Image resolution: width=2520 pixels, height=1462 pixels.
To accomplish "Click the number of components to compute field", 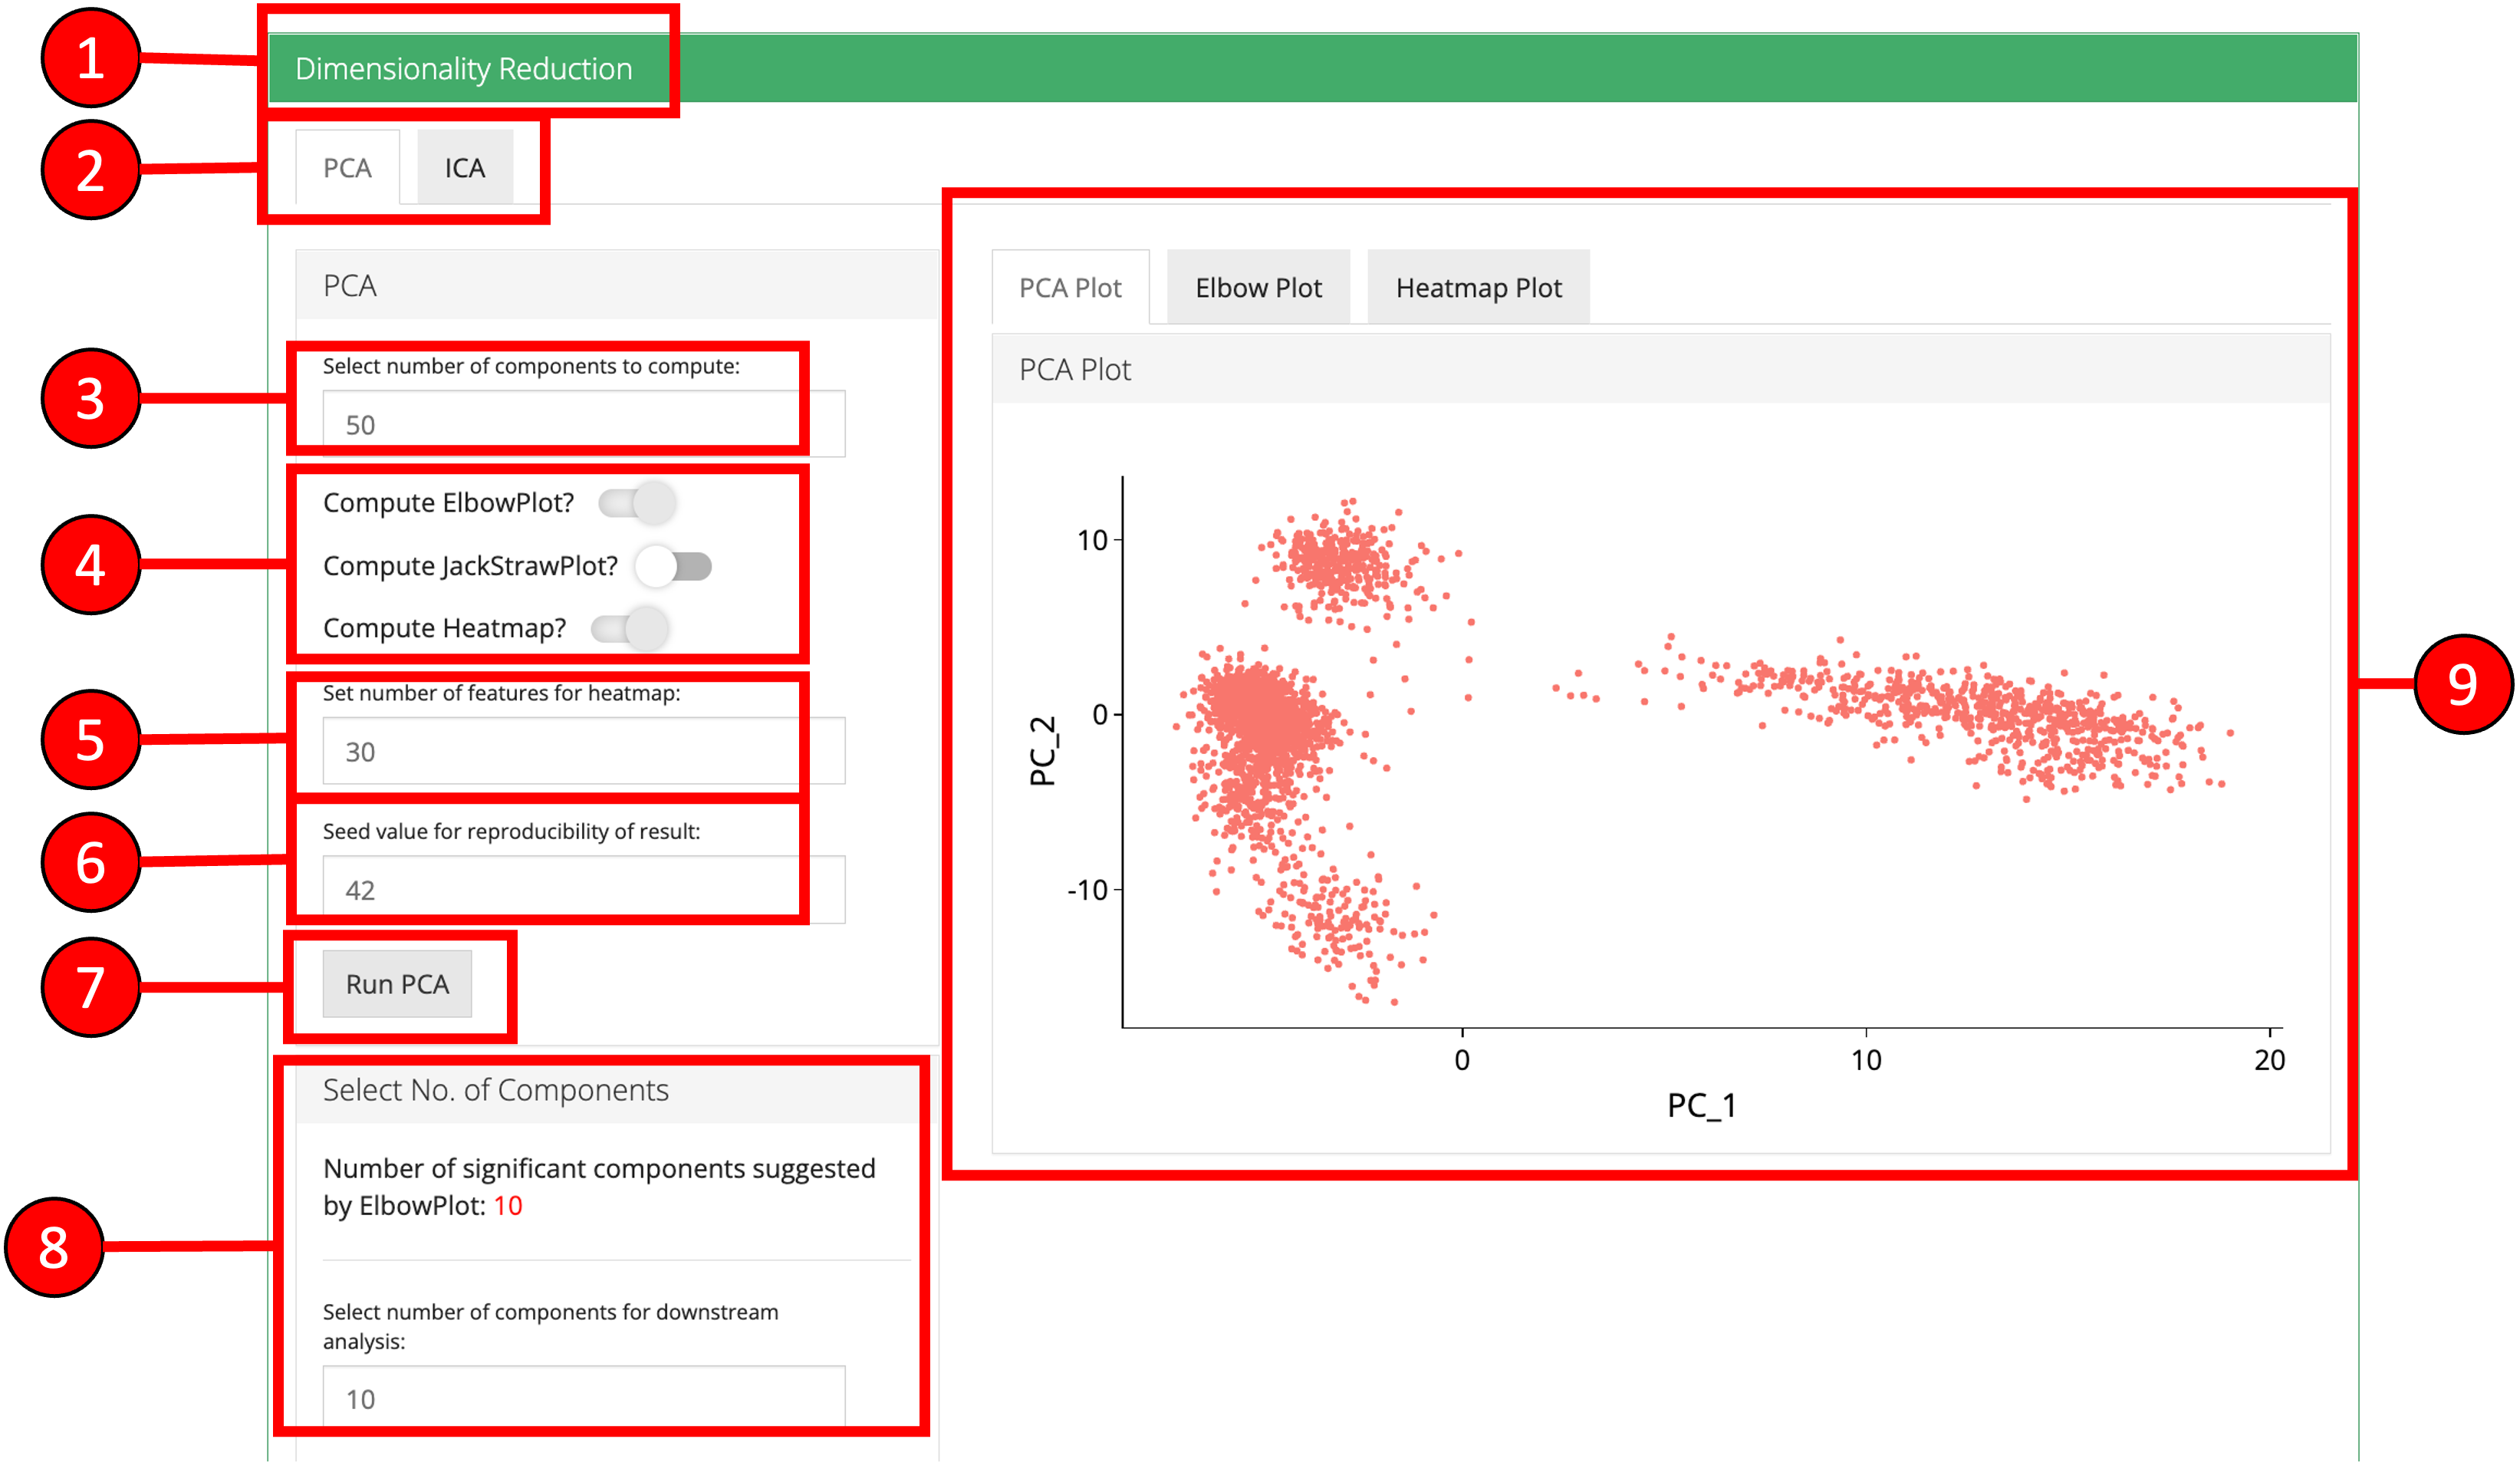I will tap(583, 425).
